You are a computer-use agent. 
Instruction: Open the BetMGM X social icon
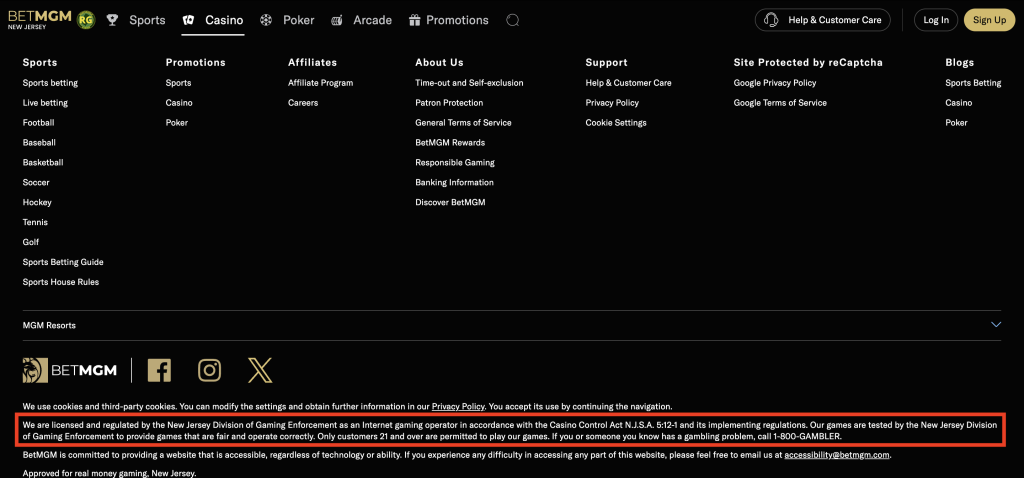pyautogui.click(x=260, y=370)
